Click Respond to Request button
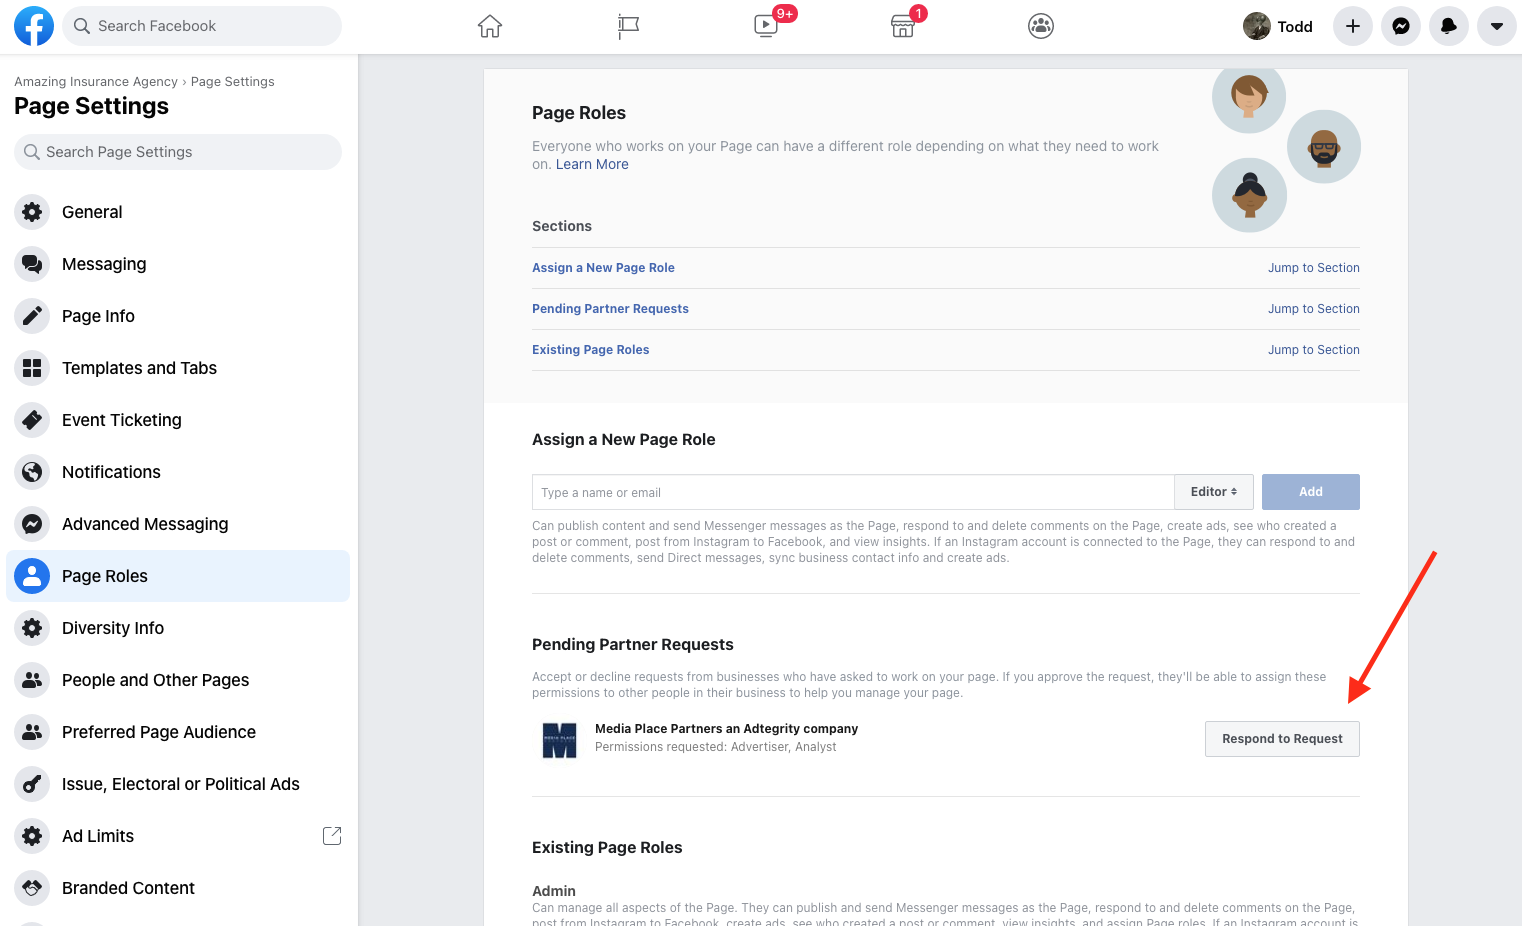Viewport: 1522px width, 926px height. 1282,739
